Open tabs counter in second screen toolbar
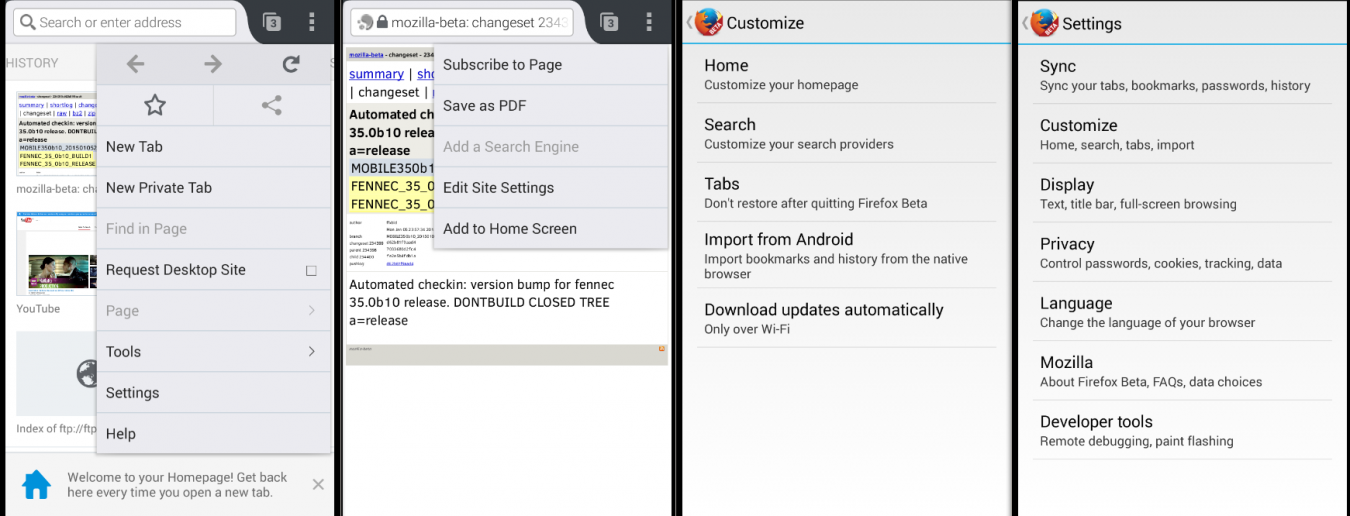Screen dimensions: 1350x516 click(608, 22)
